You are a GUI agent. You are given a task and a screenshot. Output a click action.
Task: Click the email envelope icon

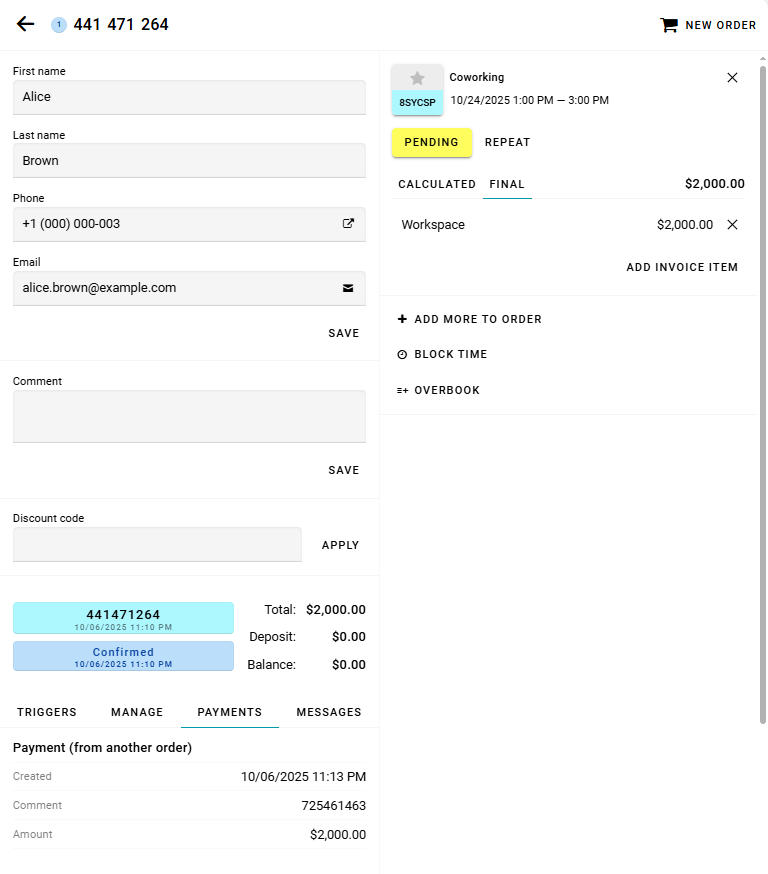coord(348,288)
